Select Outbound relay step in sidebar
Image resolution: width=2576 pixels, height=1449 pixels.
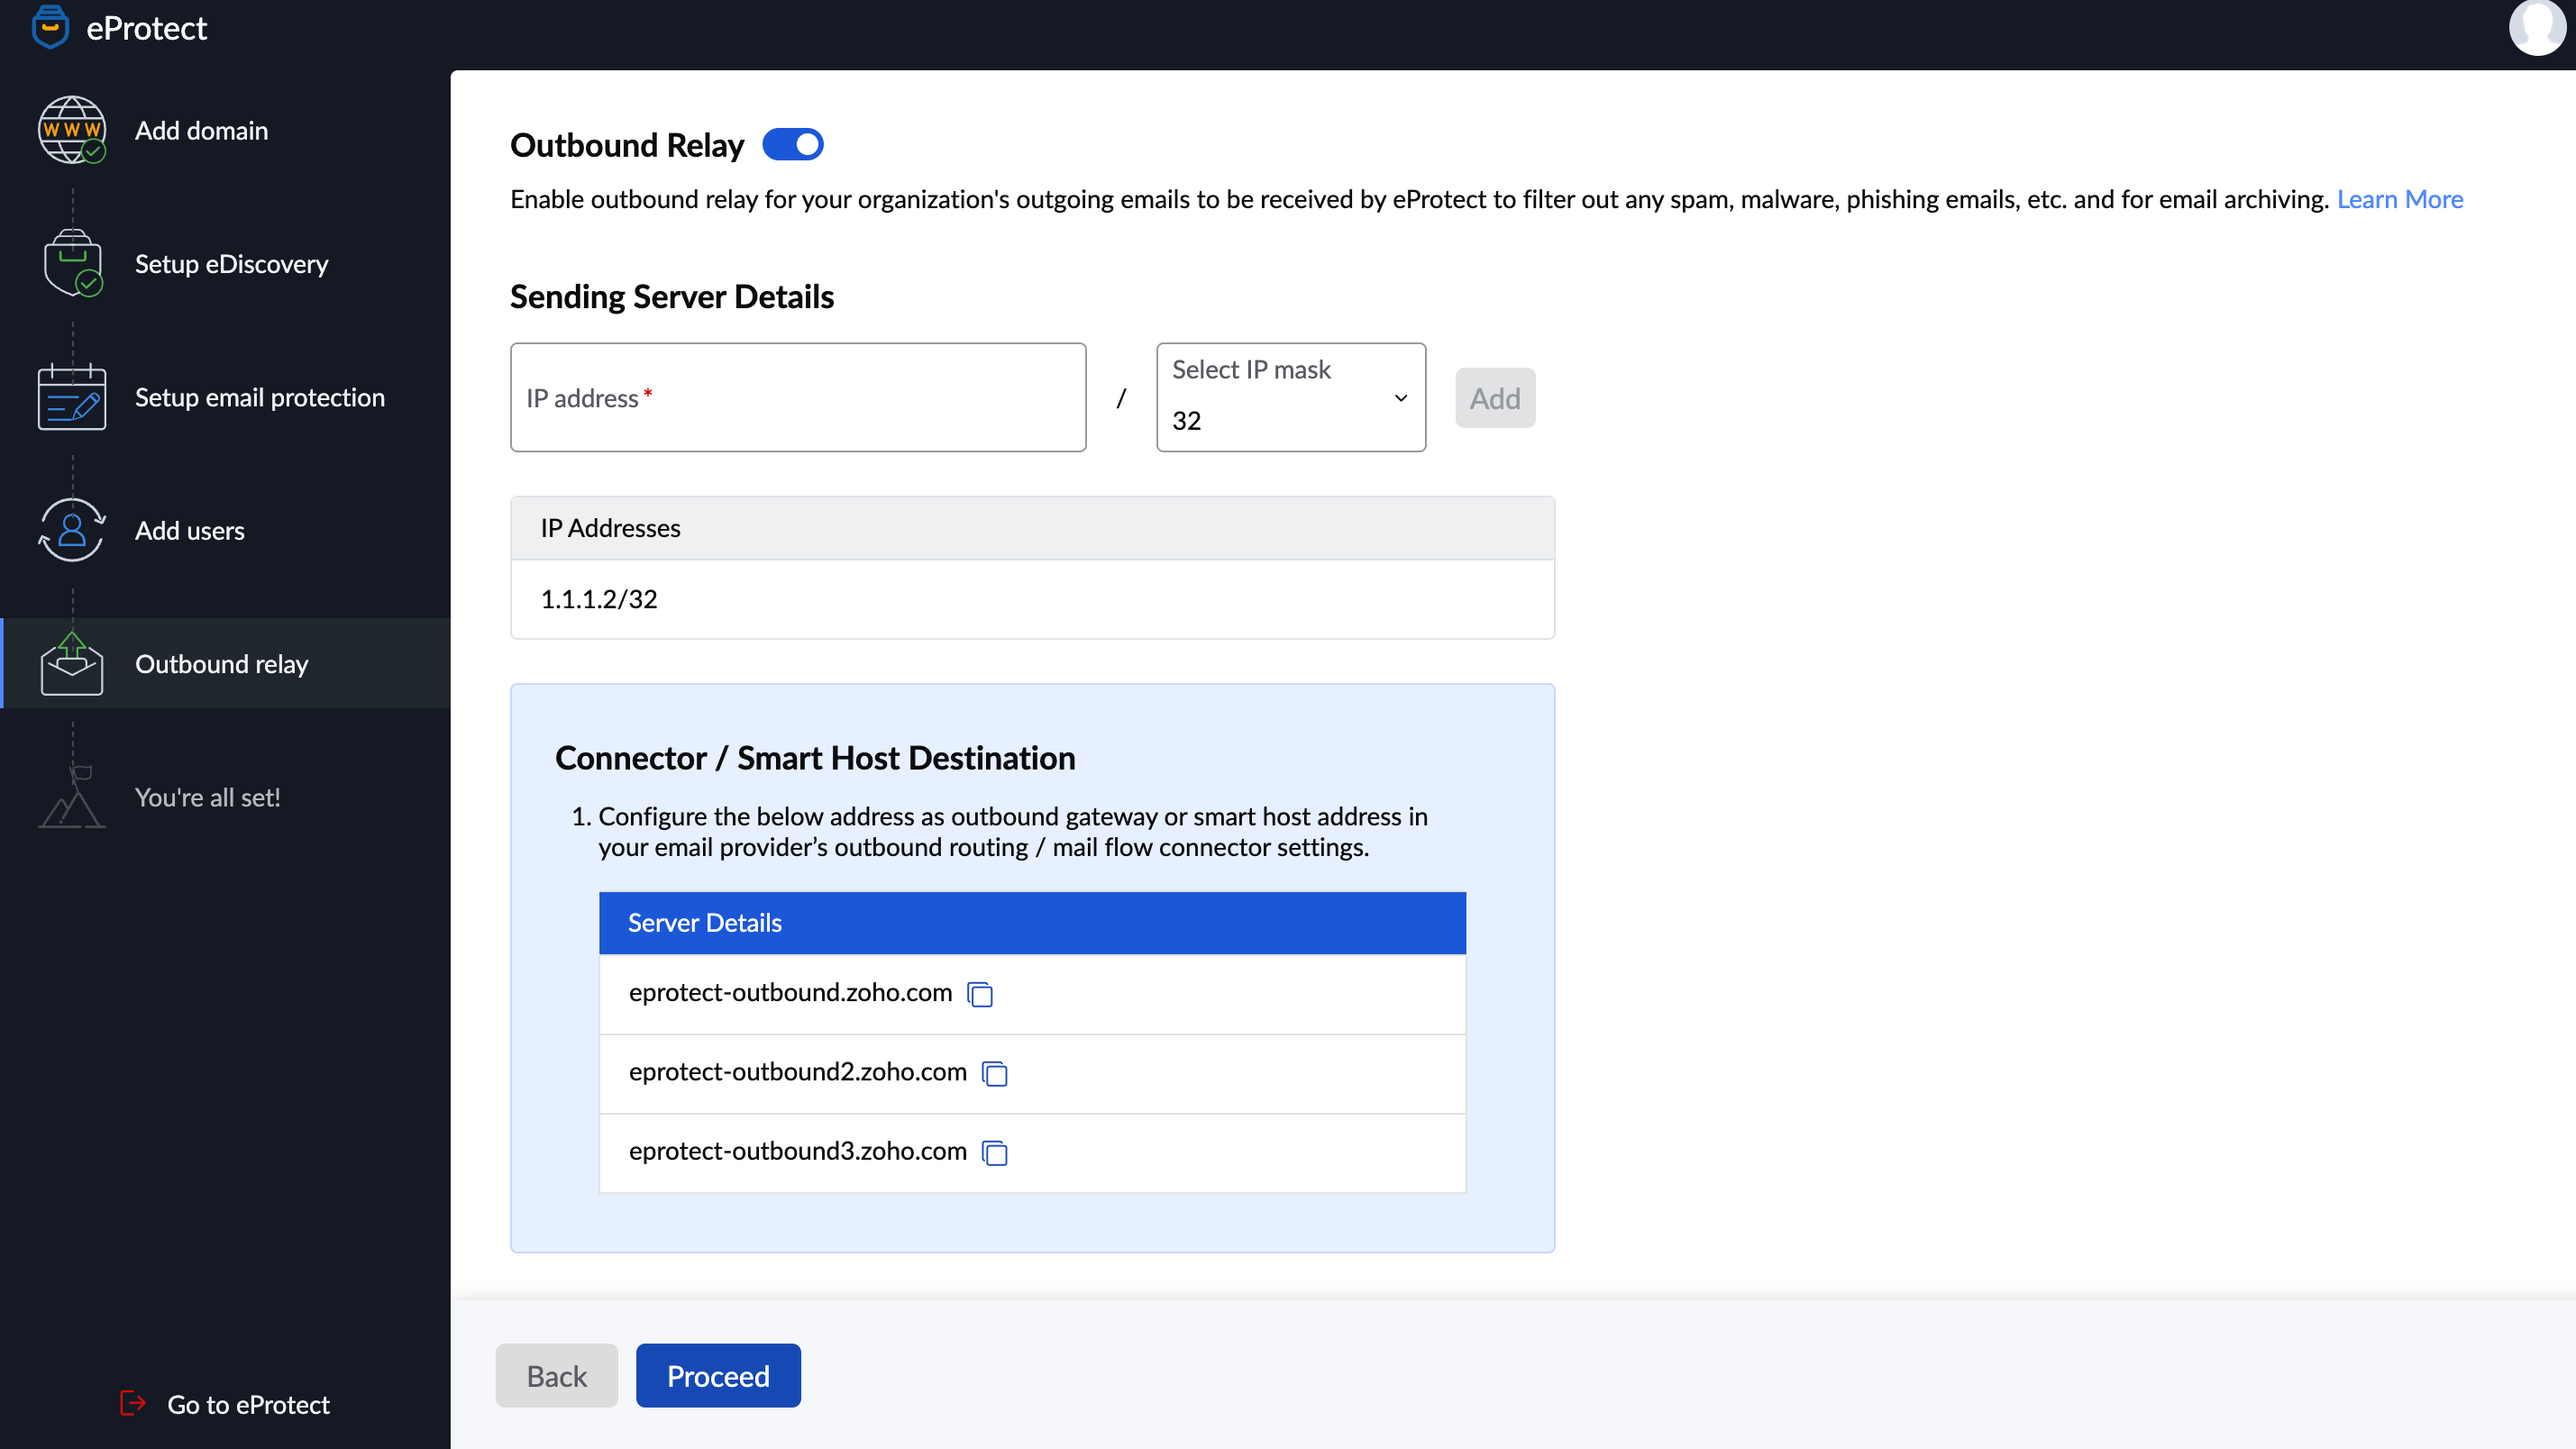(x=221, y=664)
